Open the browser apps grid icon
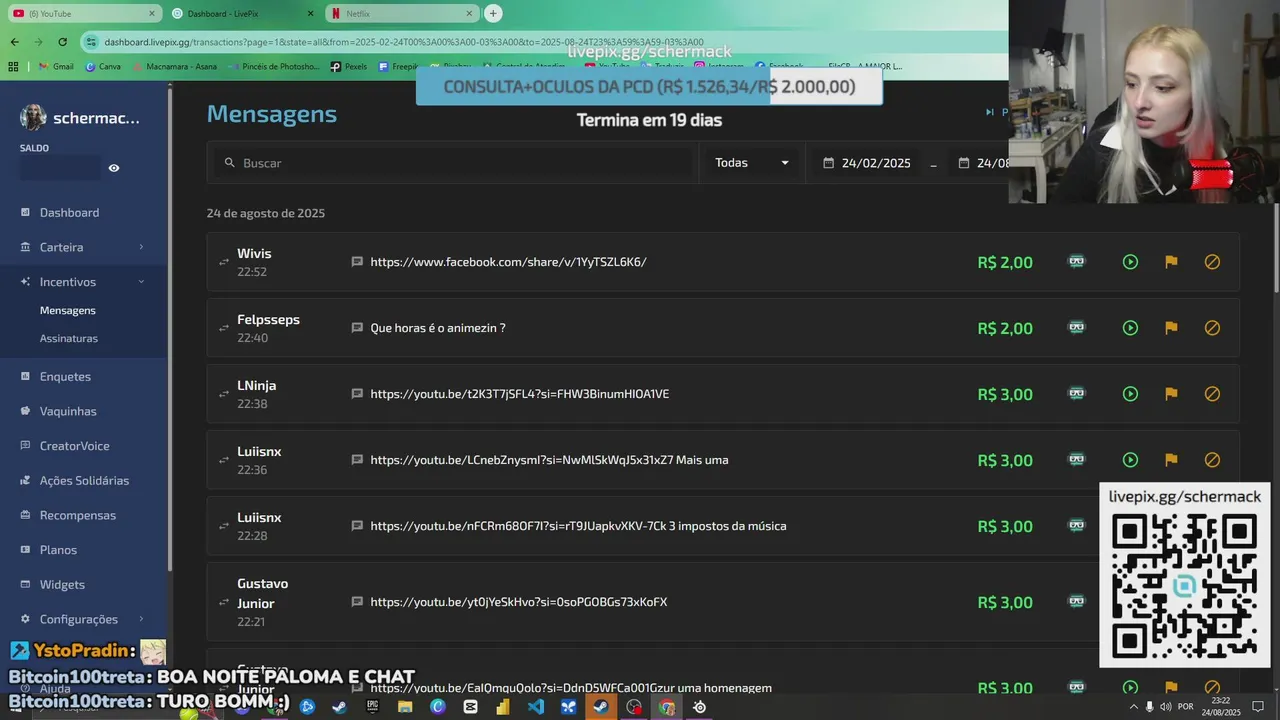This screenshot has width=1280, height=720. click(14, 66)
